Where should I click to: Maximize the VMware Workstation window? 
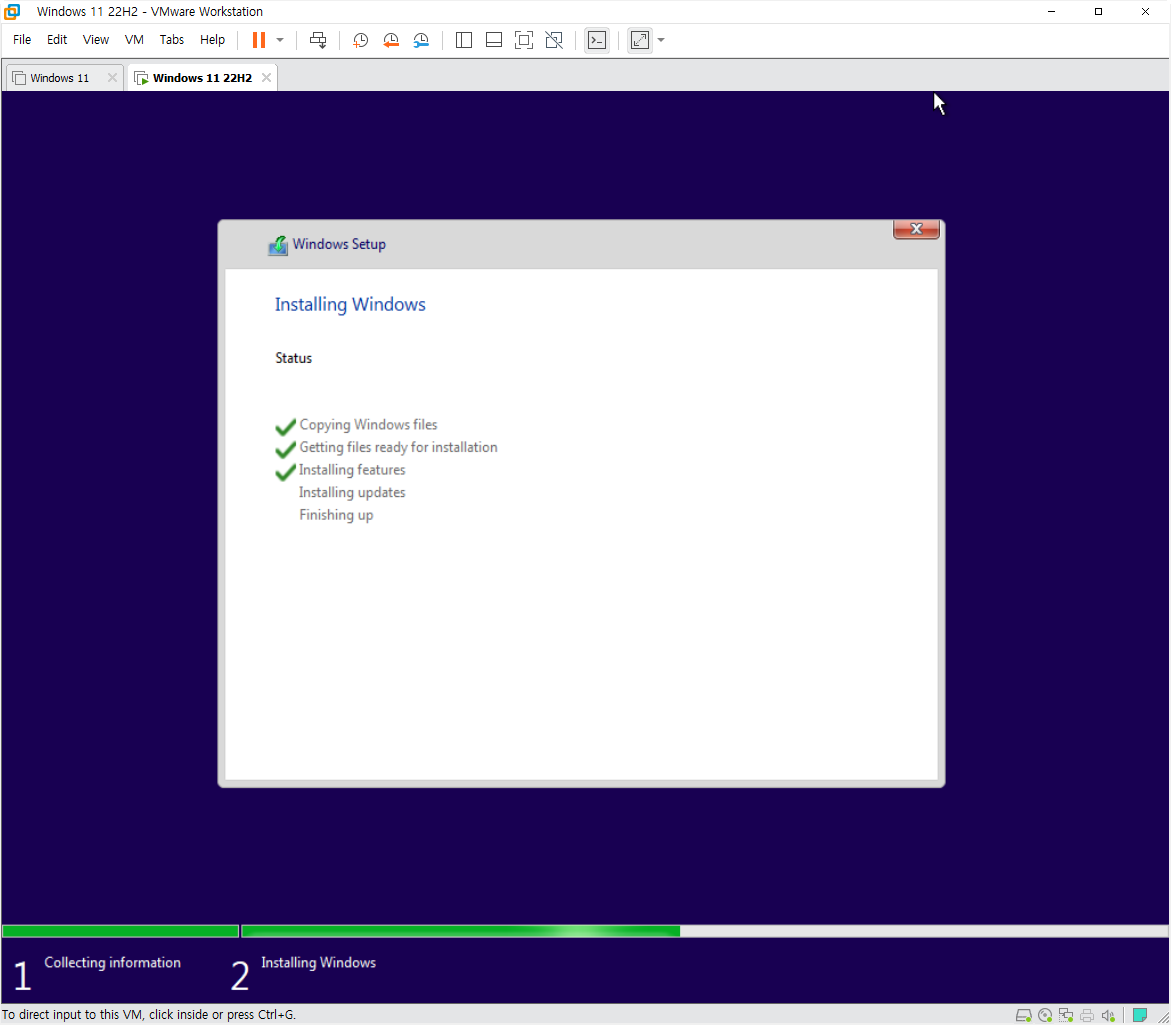pos(1099,11)
